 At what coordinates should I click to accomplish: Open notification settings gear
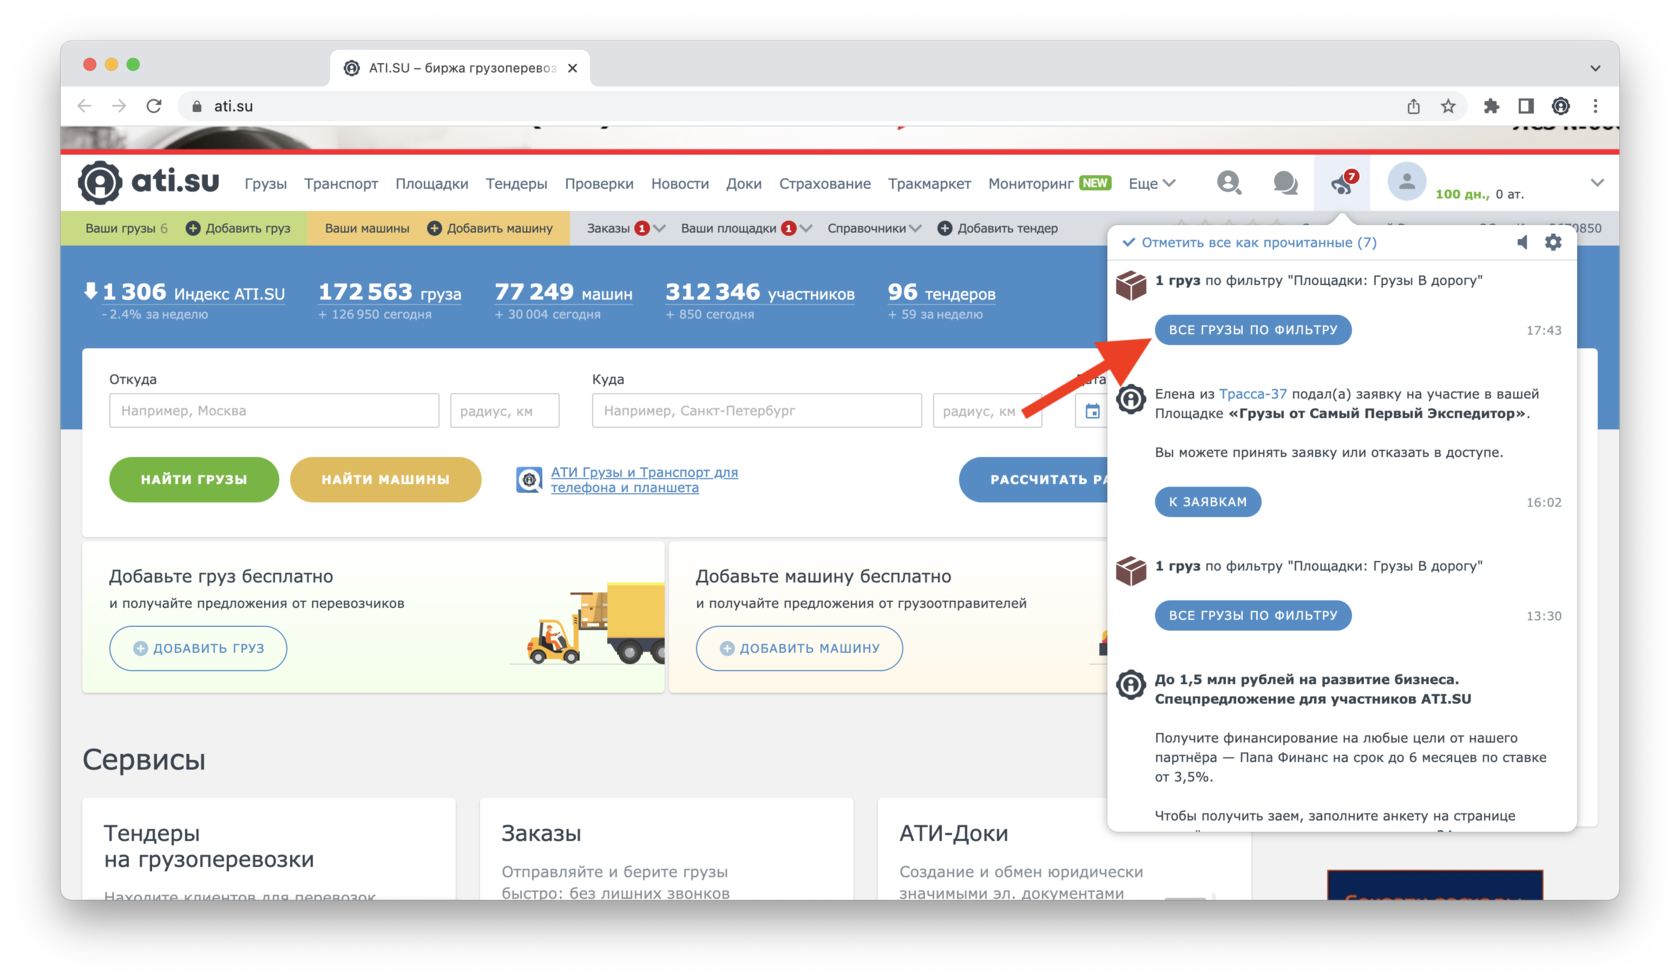coord(1553,242)
